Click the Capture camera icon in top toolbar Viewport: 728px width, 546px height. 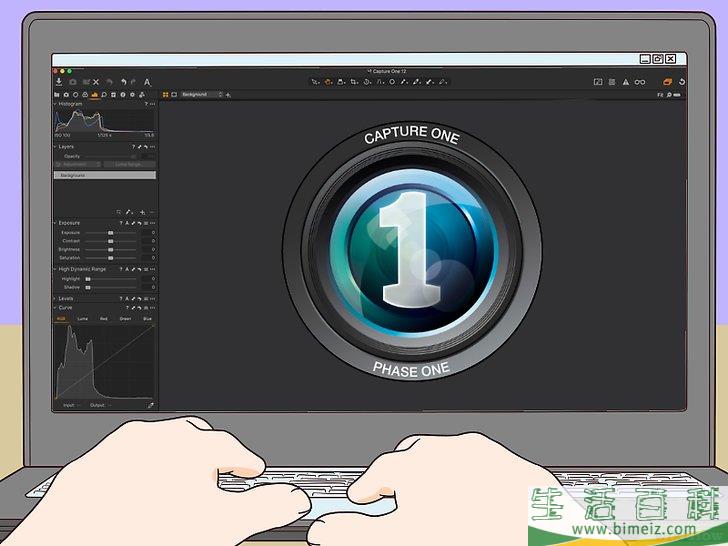click(73, 82)
